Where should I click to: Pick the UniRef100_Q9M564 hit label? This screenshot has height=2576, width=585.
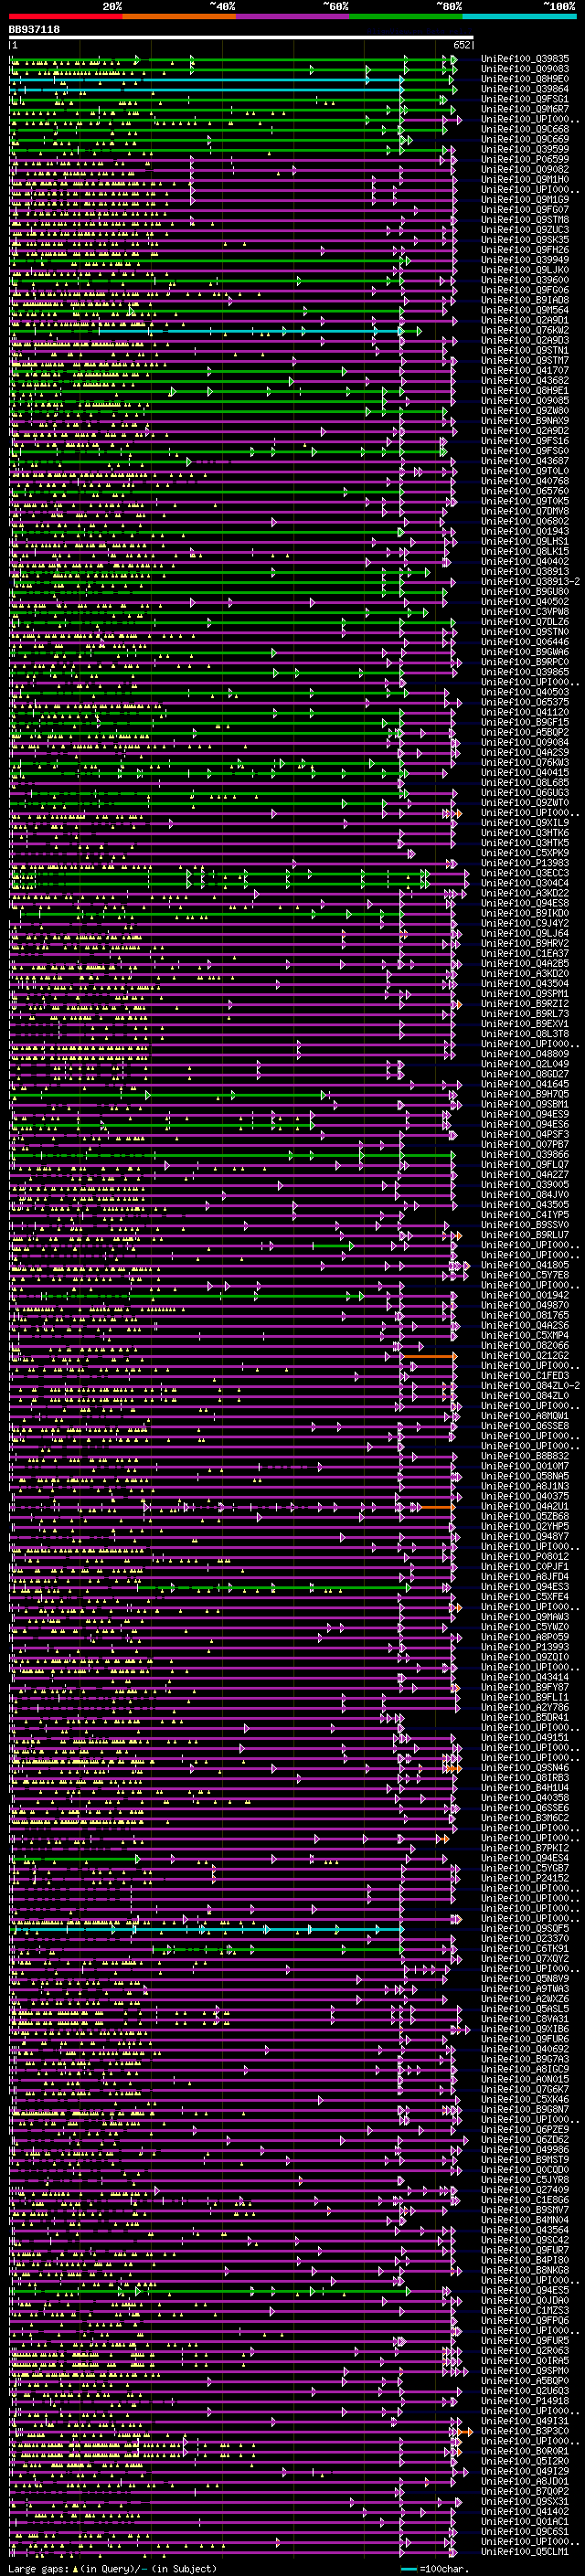pyautogui.click(x=525, y=310)
